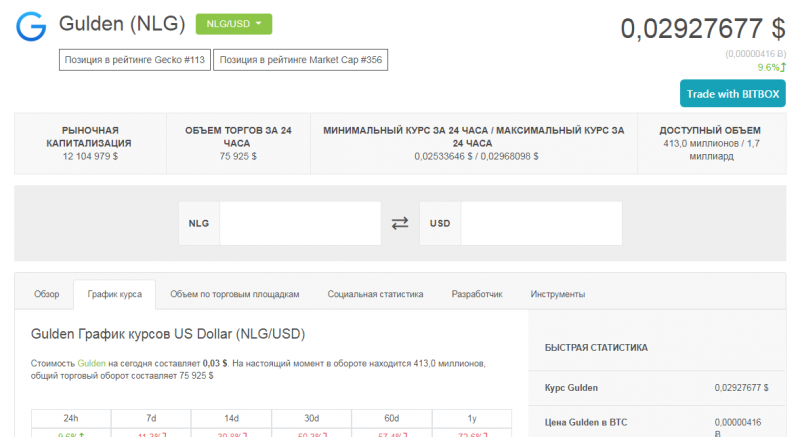800x437 pixels.
Task: Click the Gulden G logo icon
Action: click(x=31, y=27)
